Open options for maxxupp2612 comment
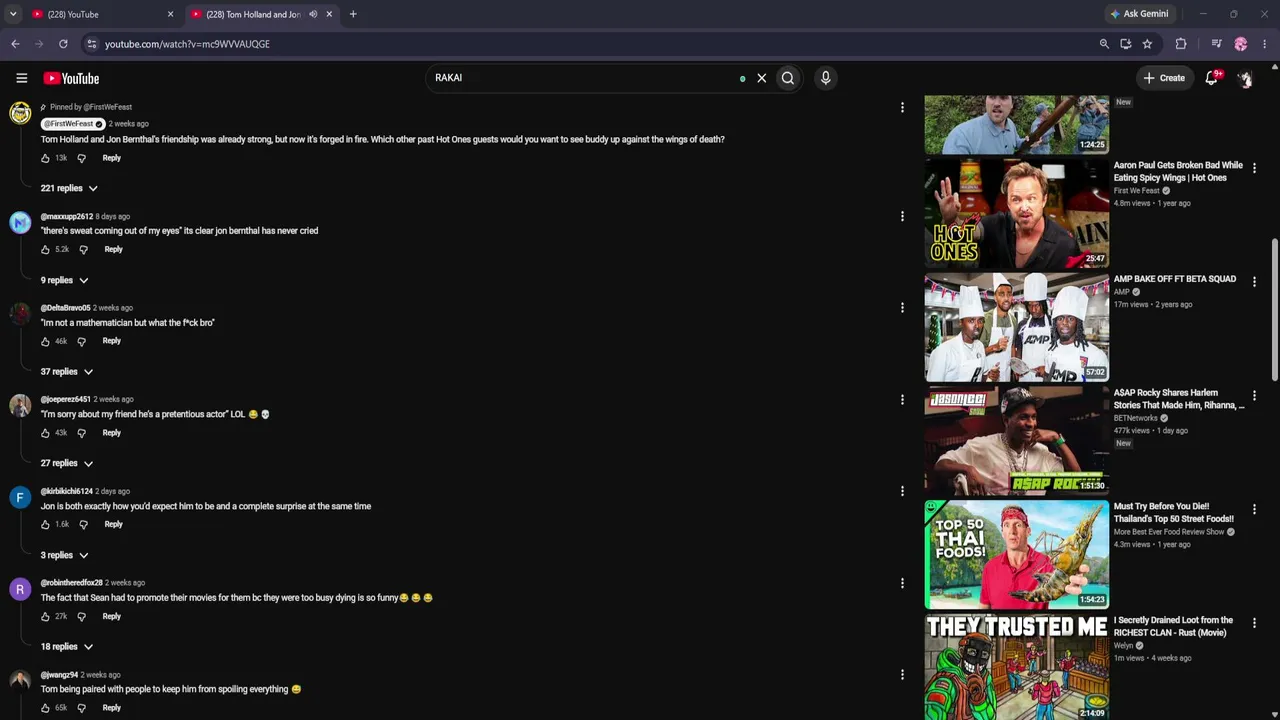Image resolution: width=1280 pixels, height=720 pixels. pyautogui.click(x=902, y=216)
